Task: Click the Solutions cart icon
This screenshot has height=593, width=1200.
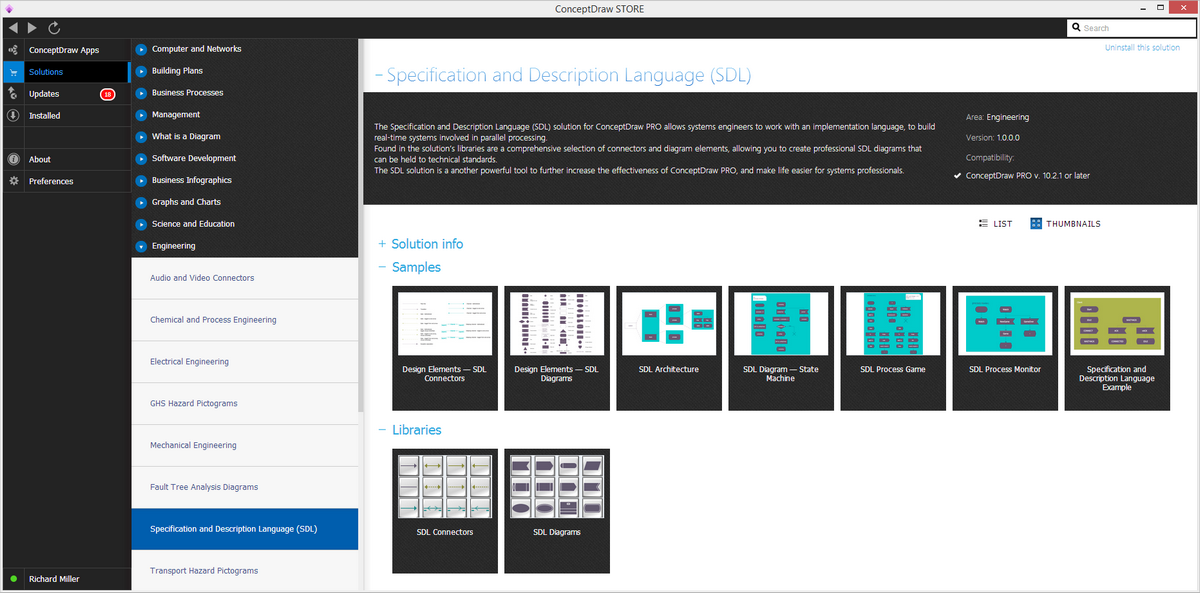Action: click(13, 72)
